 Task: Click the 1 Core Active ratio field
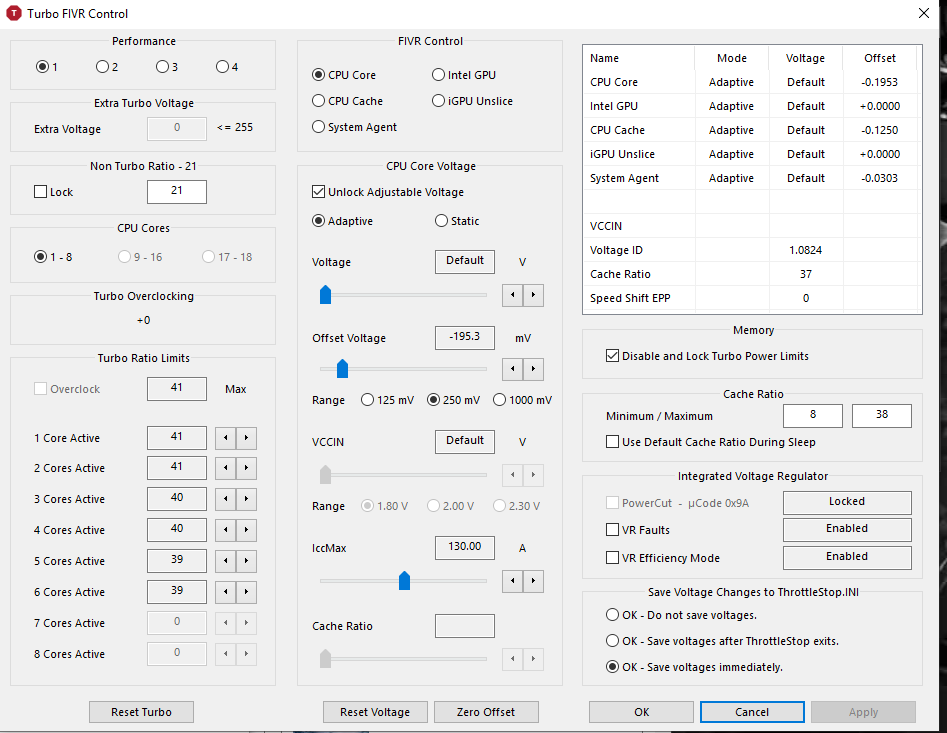(177, 438)
